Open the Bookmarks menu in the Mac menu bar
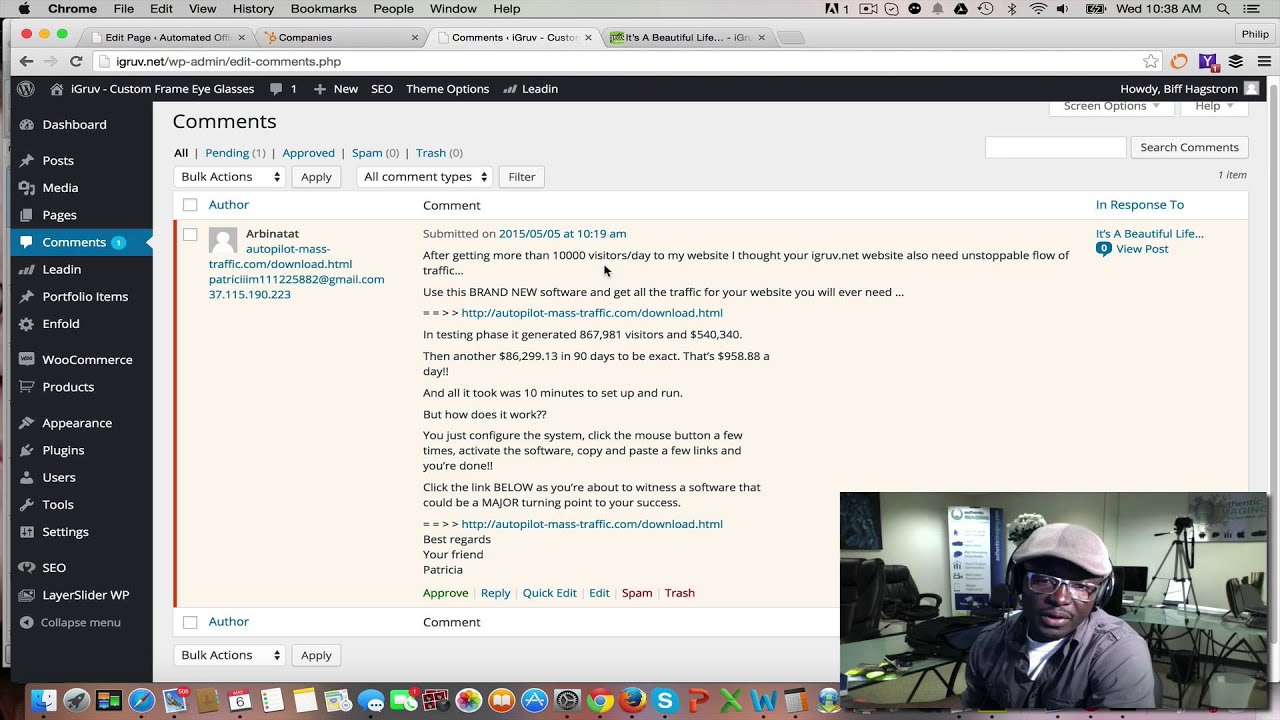 (323, 9)
